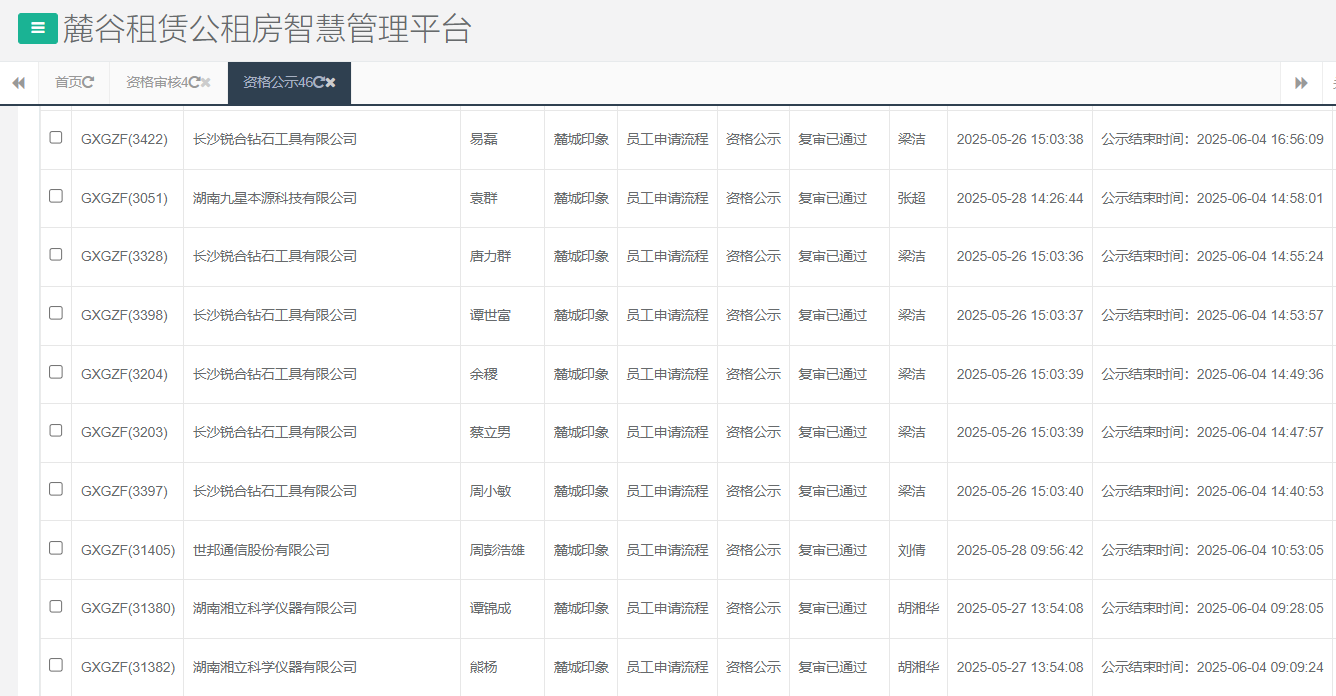
Task: Select the checkbox for GXGZF(3051) row
Action: [x=56, y=197]
